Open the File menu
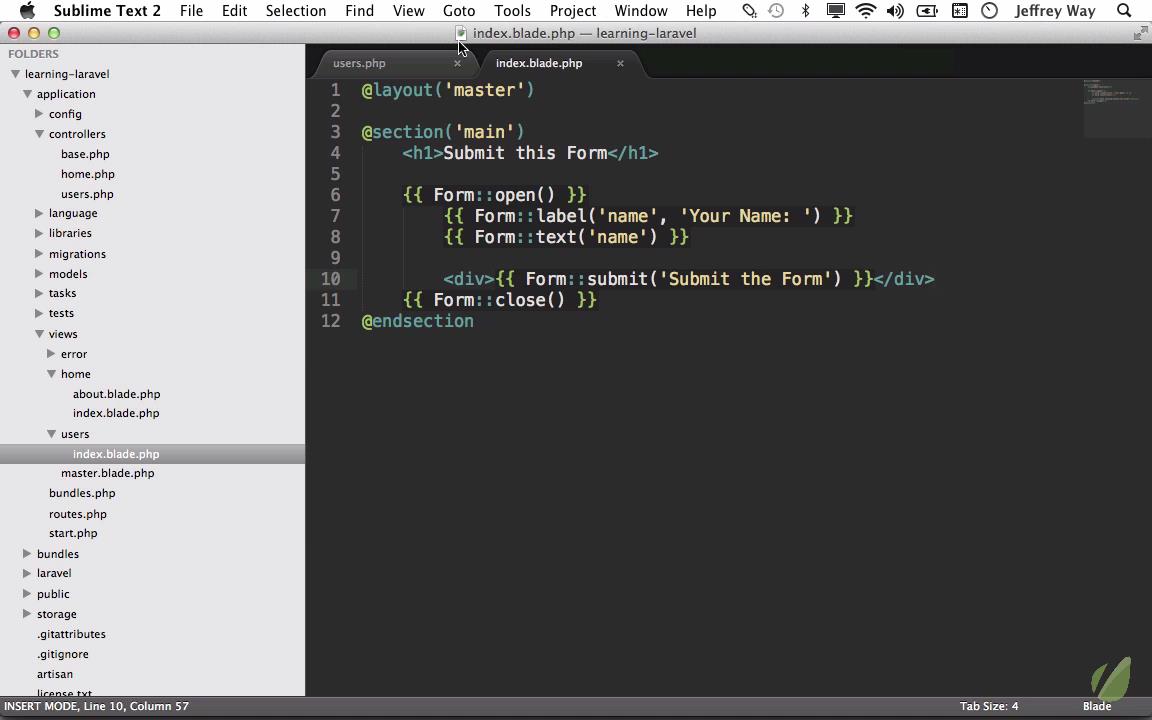 point(191,10)
